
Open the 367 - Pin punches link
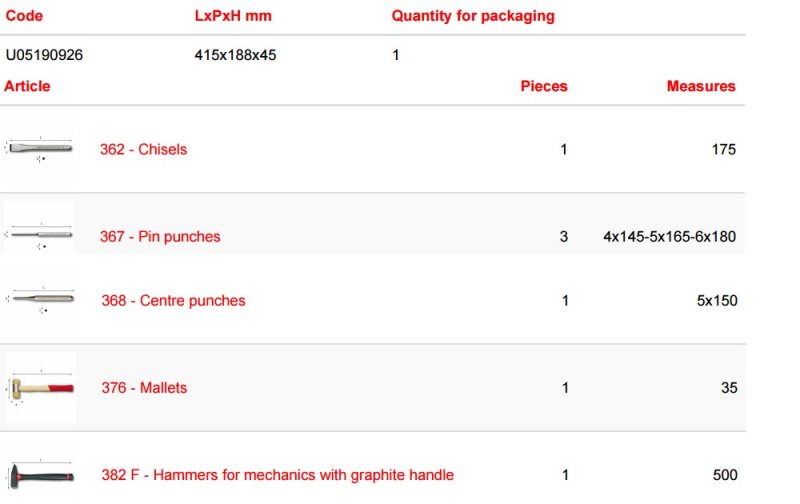click(x=160, y=237)
